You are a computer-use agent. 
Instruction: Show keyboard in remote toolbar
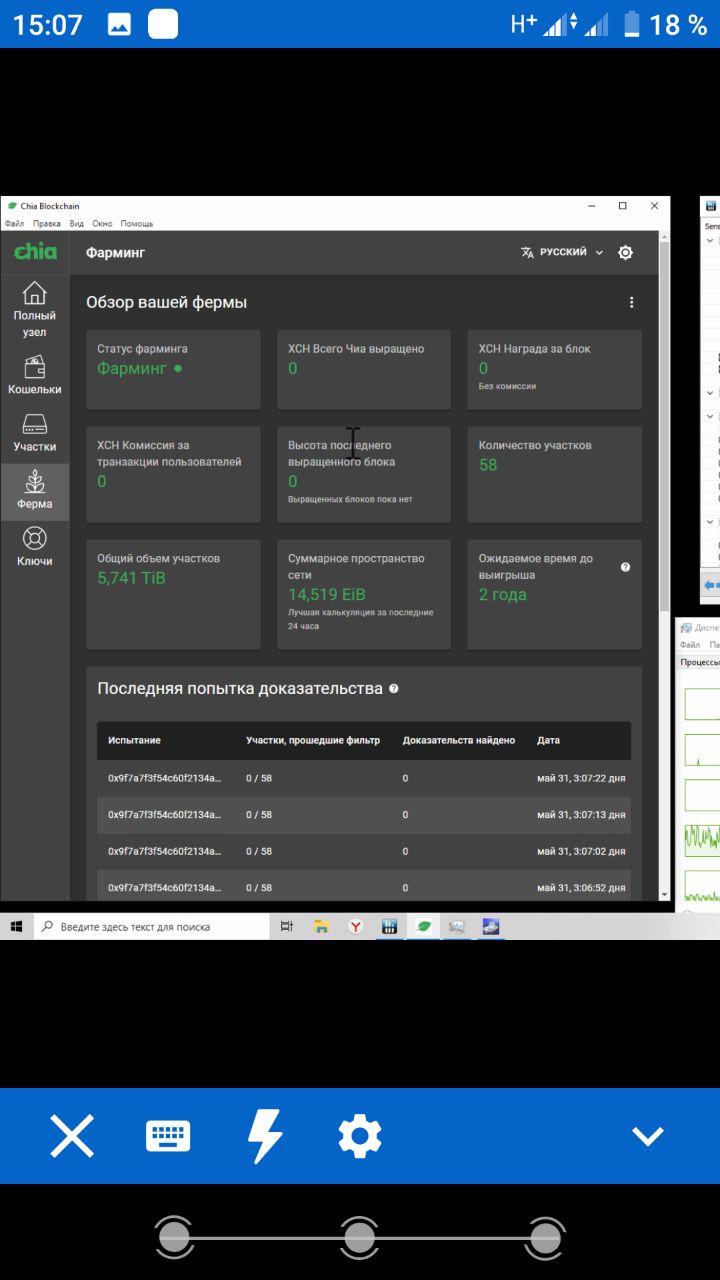point(168,1136)
